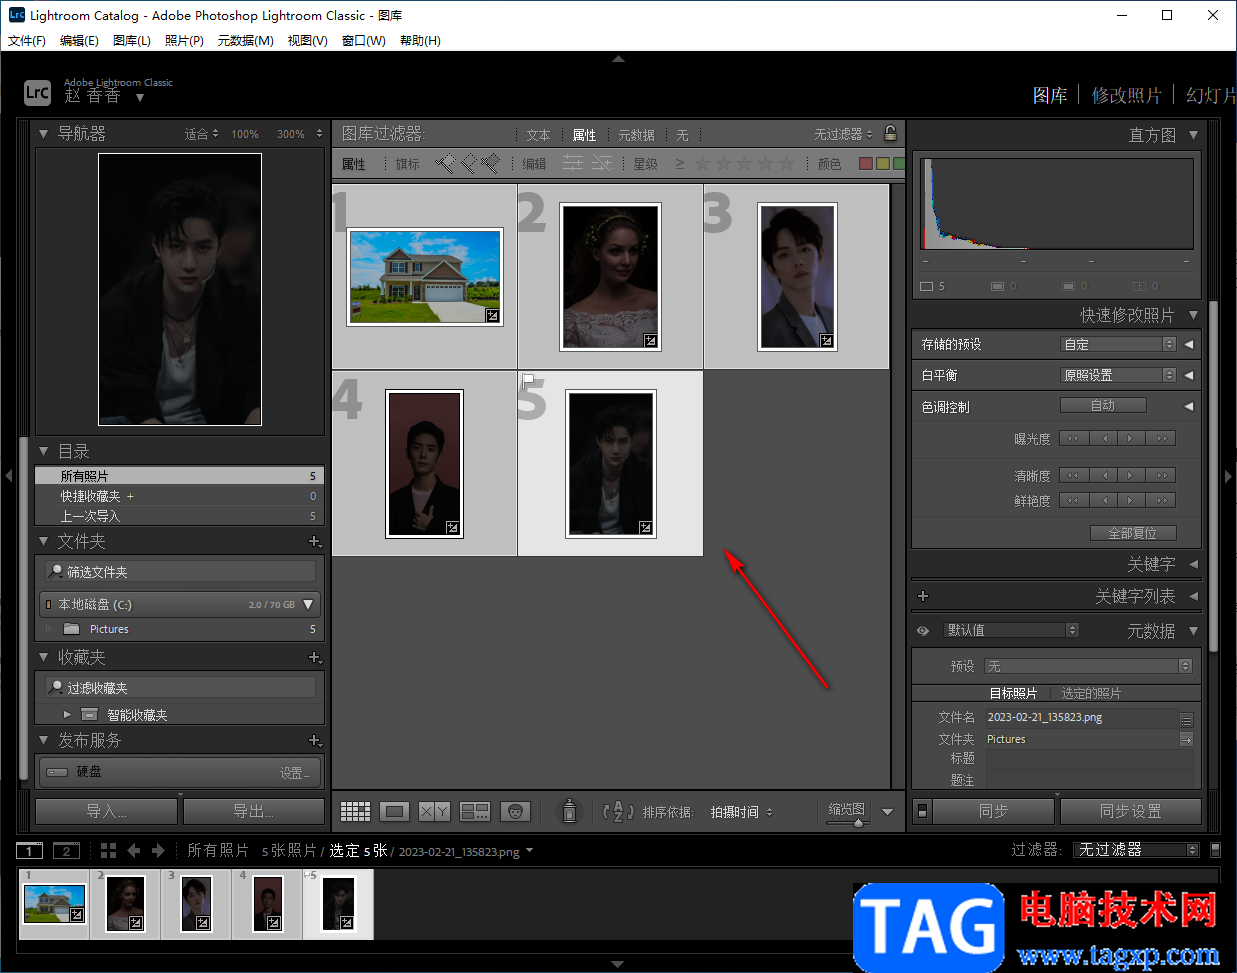The height and width of the screenshot is (973, 1237).
Task: Set library filter to 无
Action: [682, 135]
